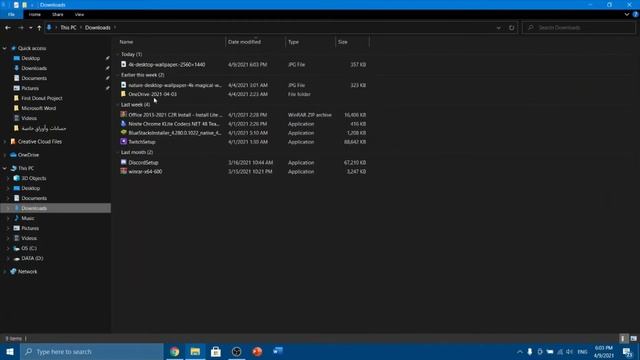The image size is (640, 360).
Task: Open the volume control tray icon
Action: (570, 352)
